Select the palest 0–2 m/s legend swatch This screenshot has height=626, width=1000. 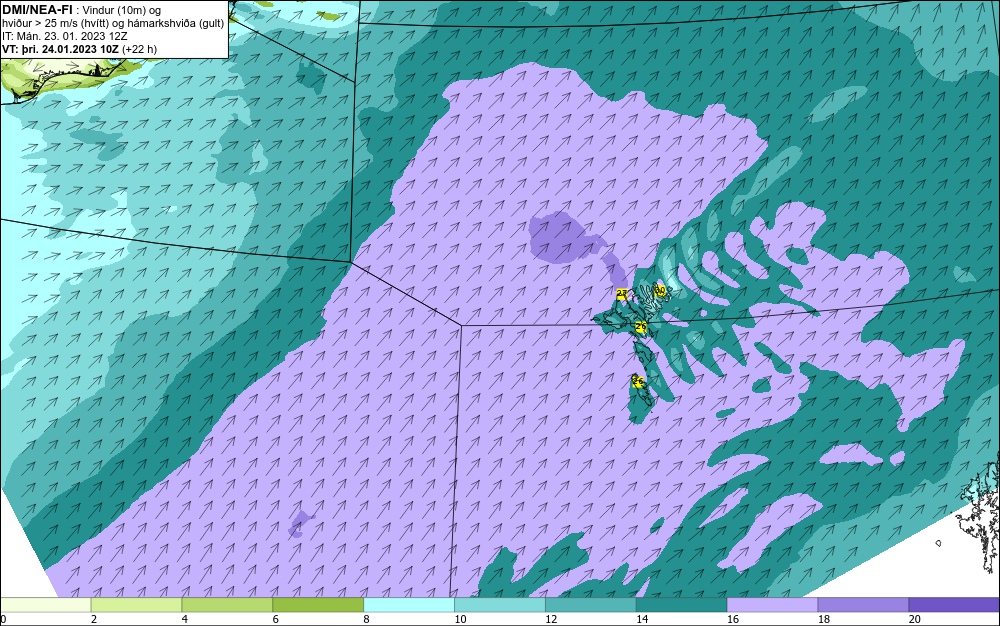click(46, 605)
